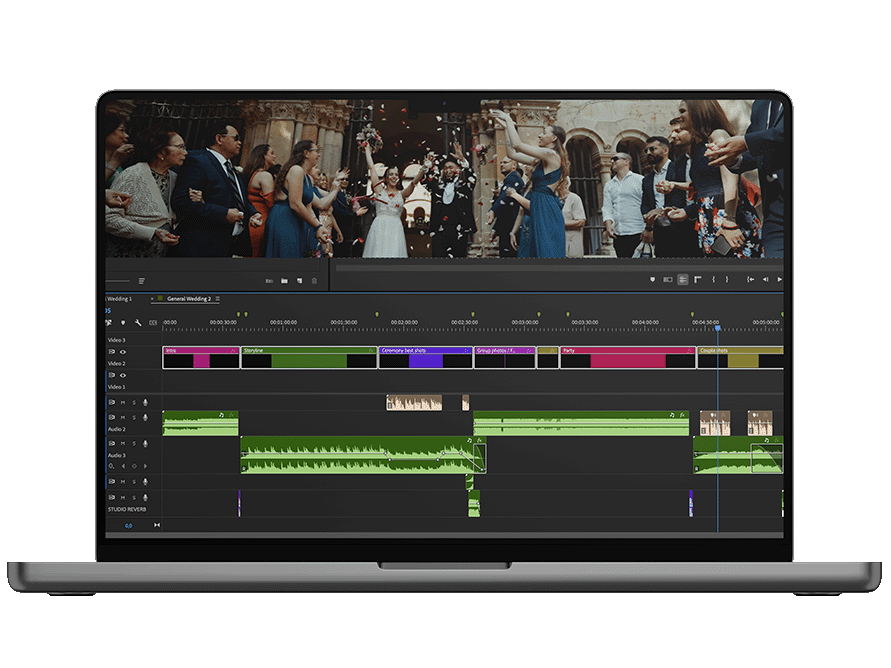Click previous keyframe arrow on Audio 3
891x668 pixels.
[123, 466]
